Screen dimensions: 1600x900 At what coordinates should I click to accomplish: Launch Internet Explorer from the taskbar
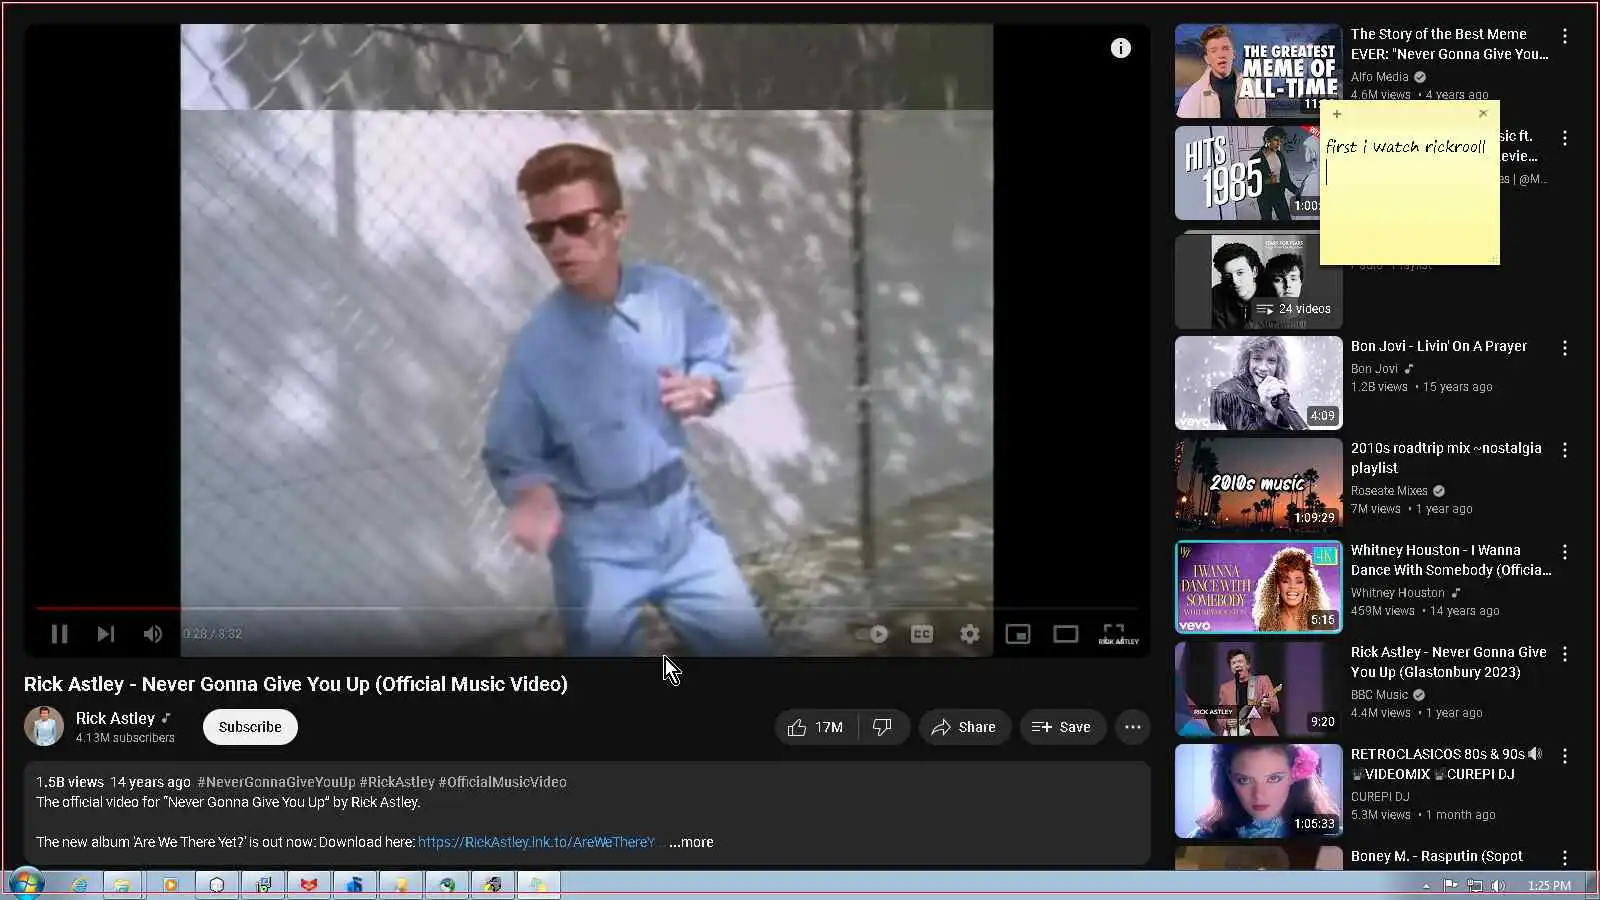coord(78,885)
